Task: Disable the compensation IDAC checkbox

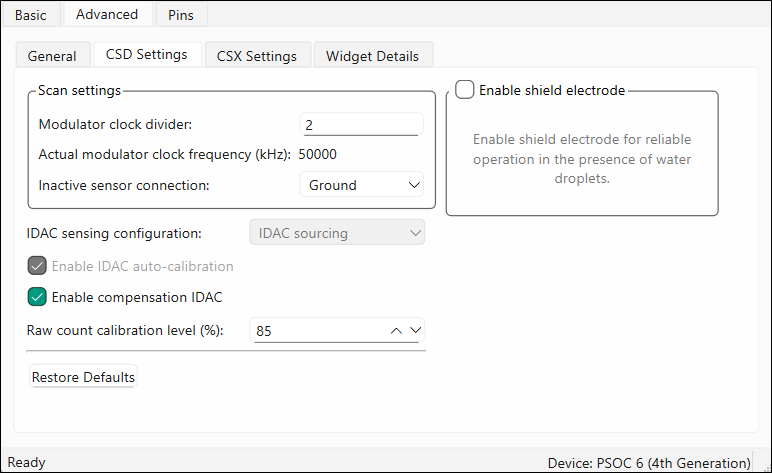Action: [x=38, y=297]
